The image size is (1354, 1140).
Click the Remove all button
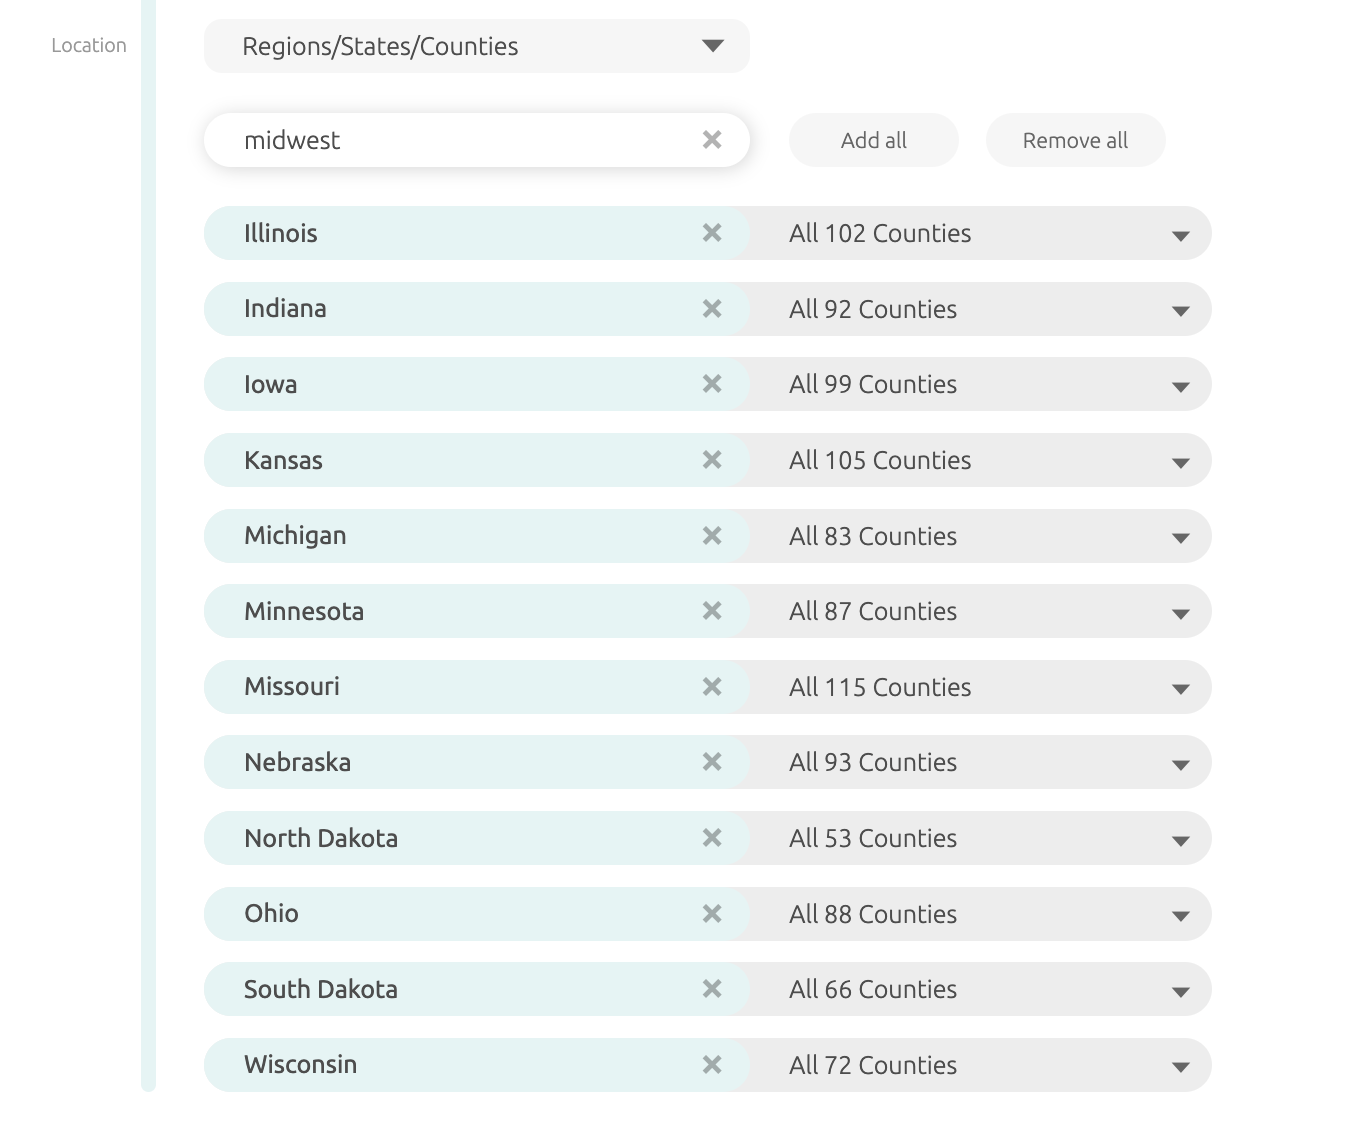coord(1075,140)
